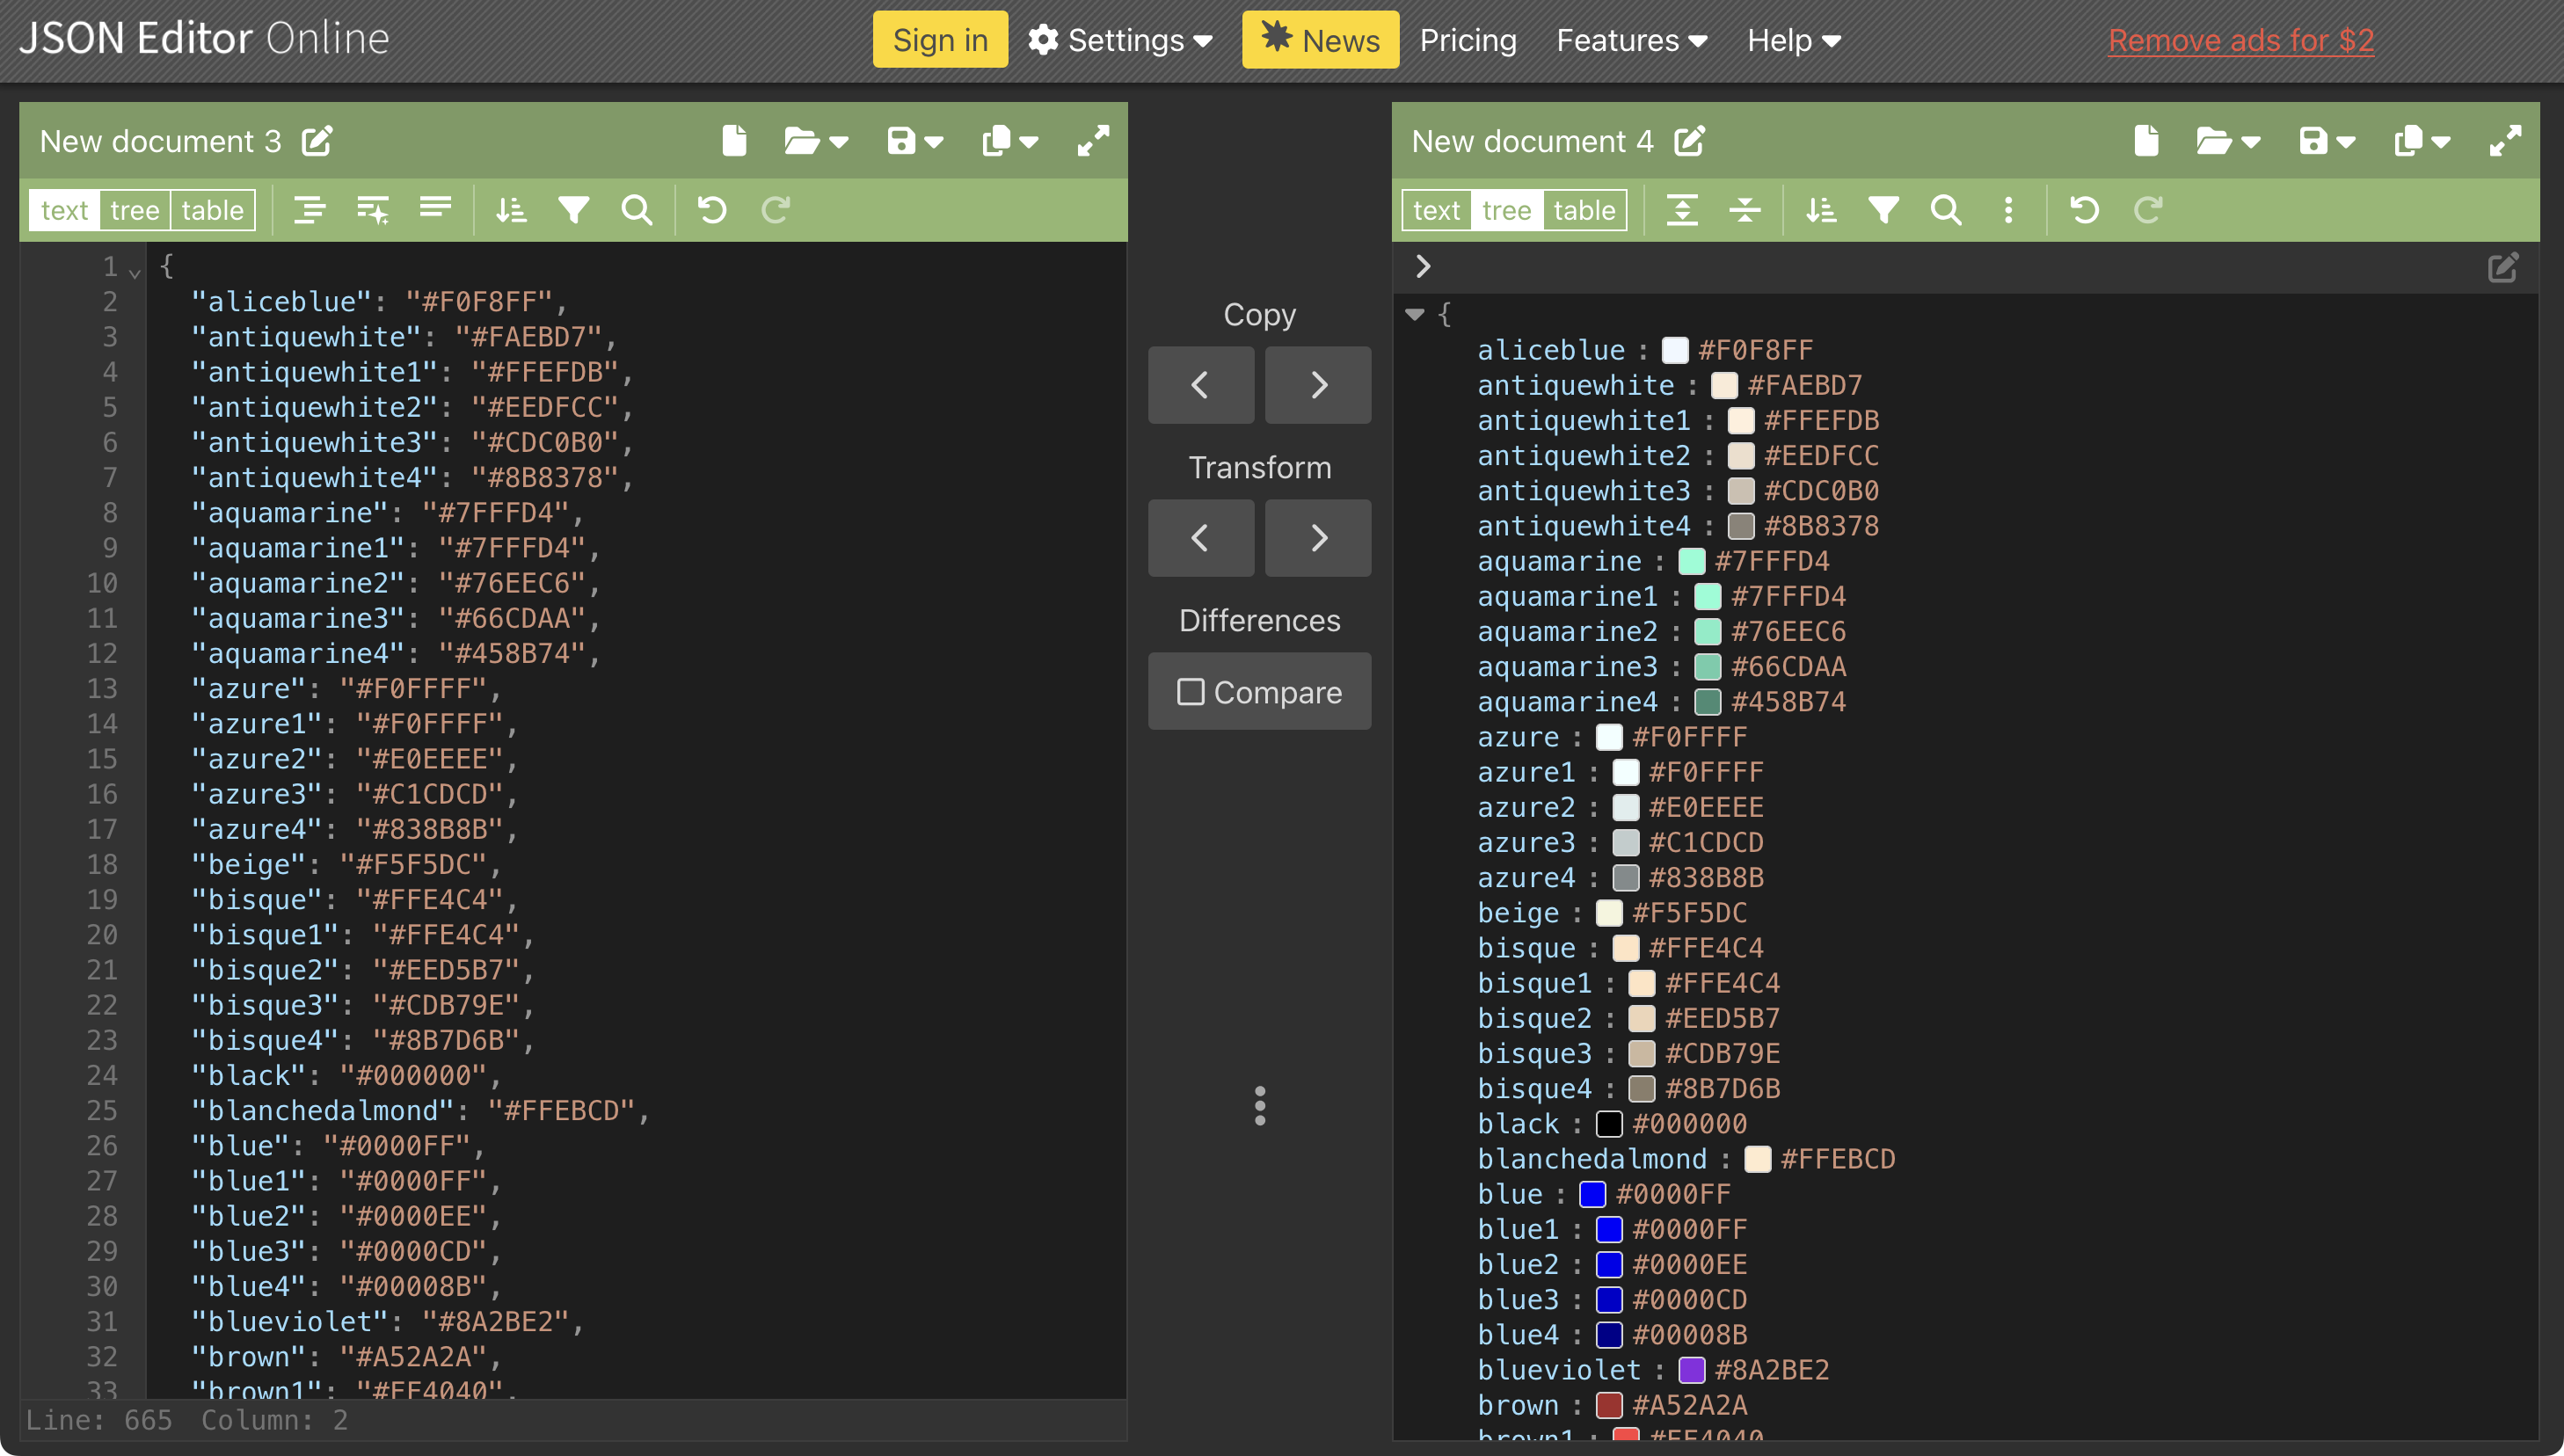Open aliceblue color swatch picker
This screenshot has width=2564, height=1456.
(1675, 350)
